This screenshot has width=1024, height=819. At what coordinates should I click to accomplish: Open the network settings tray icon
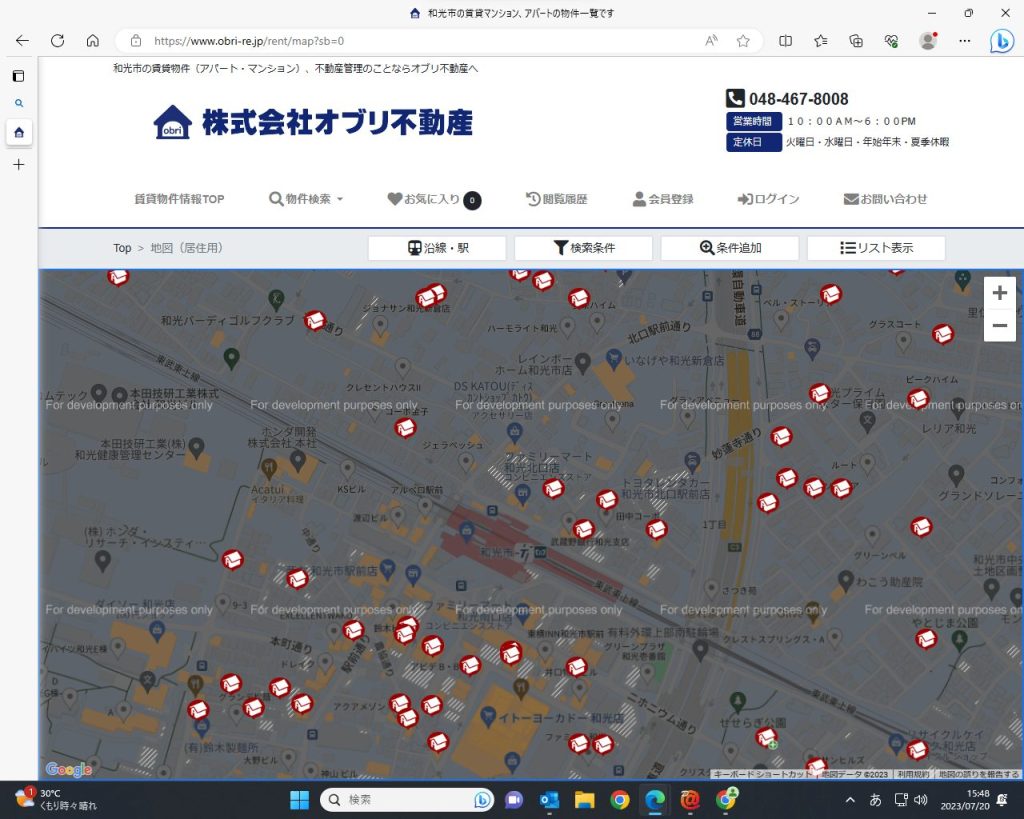[901, 799]
